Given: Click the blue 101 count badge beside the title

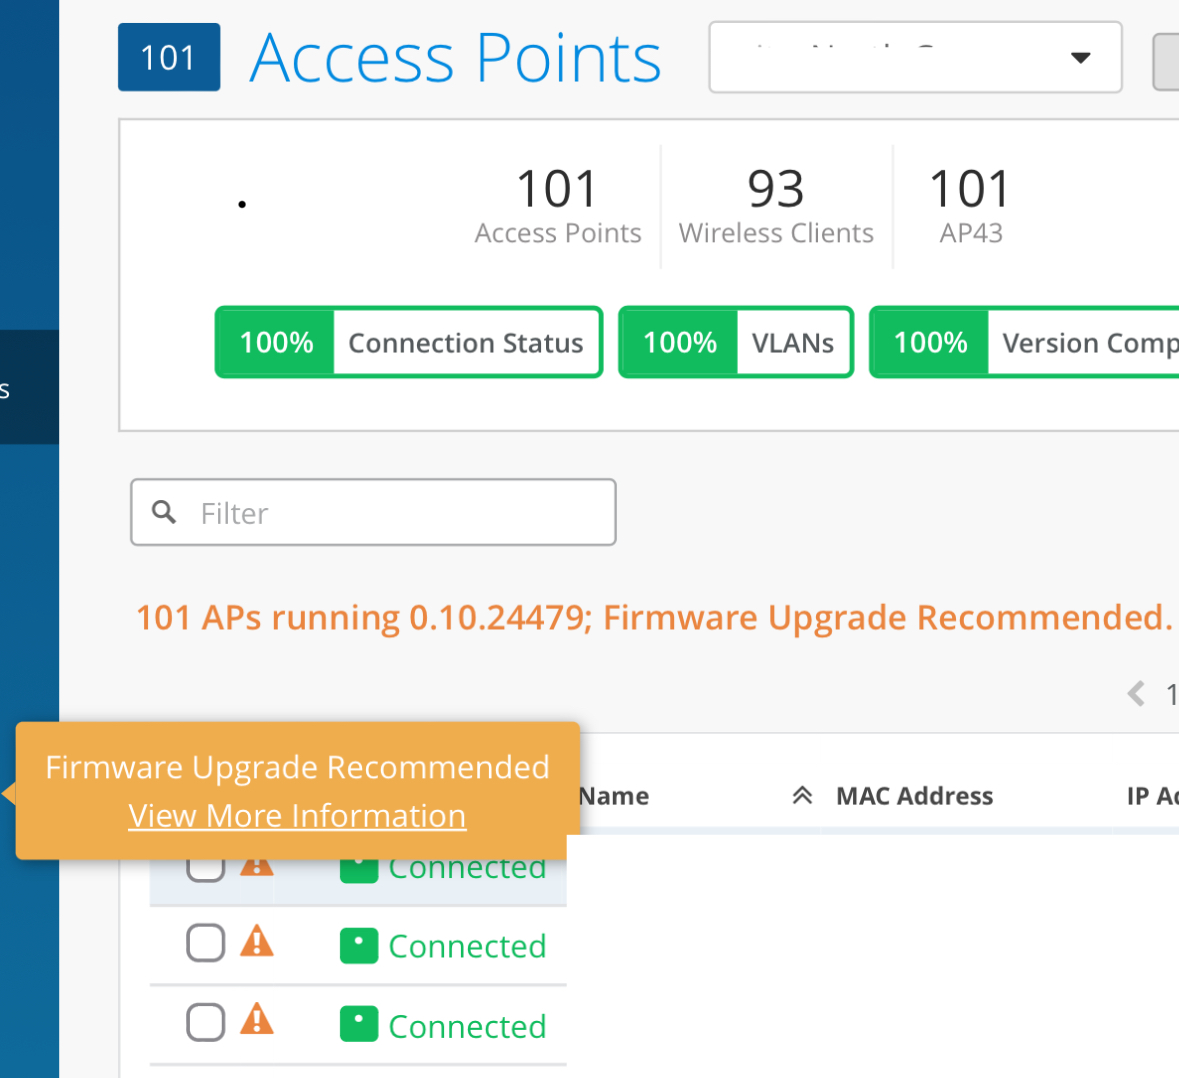Looking at the screenshot, I should tap(168, 57).
